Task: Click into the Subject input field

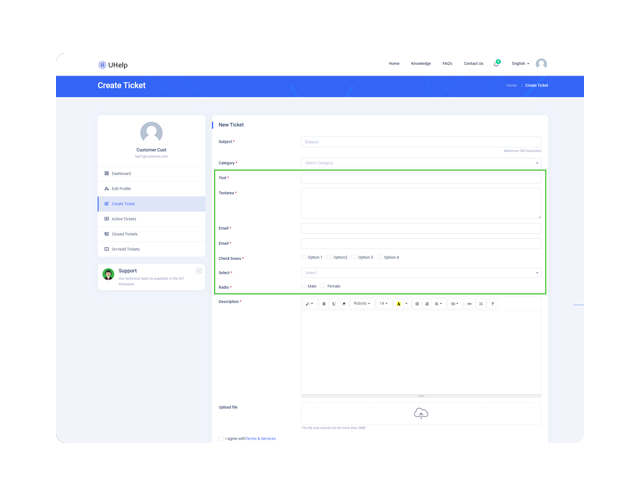Action: (421, 142)
